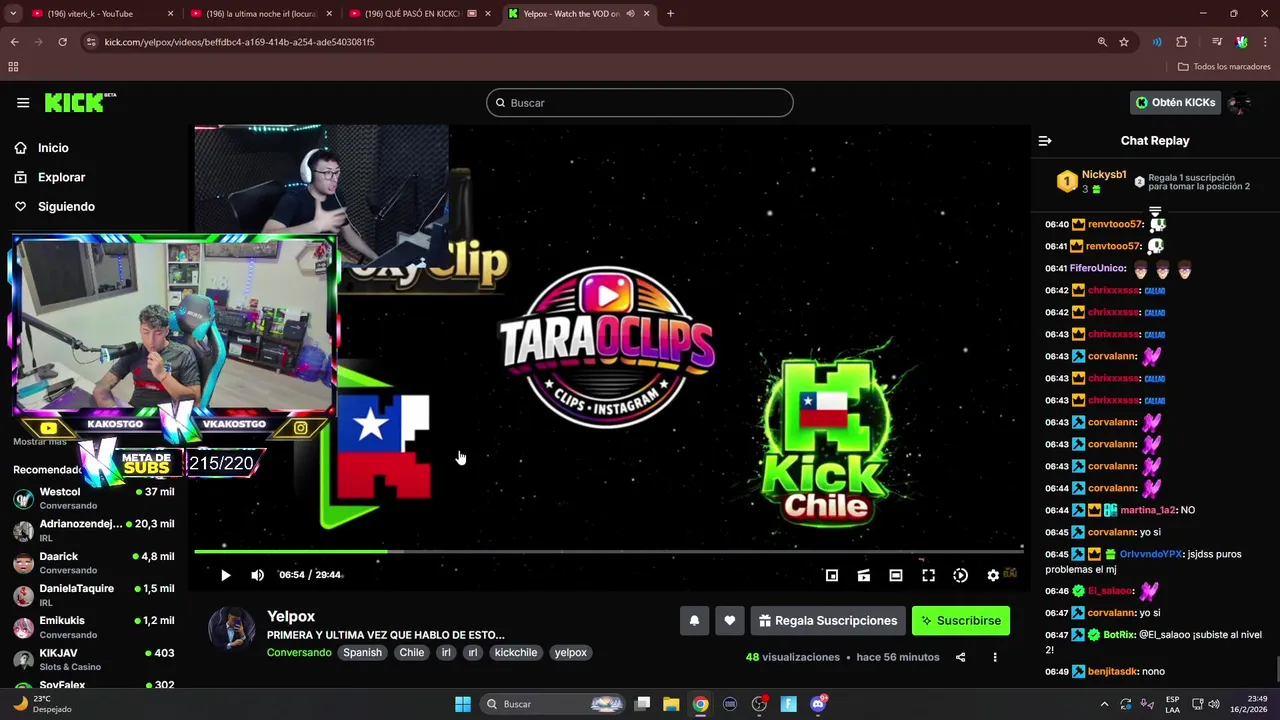This screenshot has height=720, width=1280.
Task: Select the Chile tag
Action: tap(412, 652)
